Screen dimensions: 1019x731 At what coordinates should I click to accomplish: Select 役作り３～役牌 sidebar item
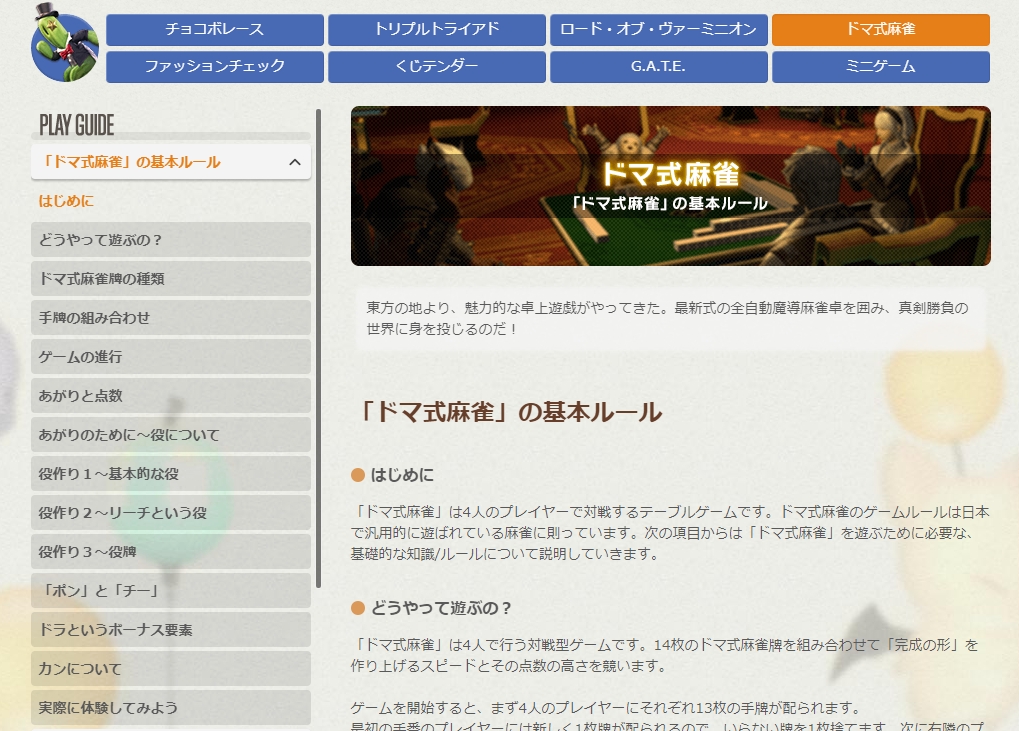pos(171,552)
